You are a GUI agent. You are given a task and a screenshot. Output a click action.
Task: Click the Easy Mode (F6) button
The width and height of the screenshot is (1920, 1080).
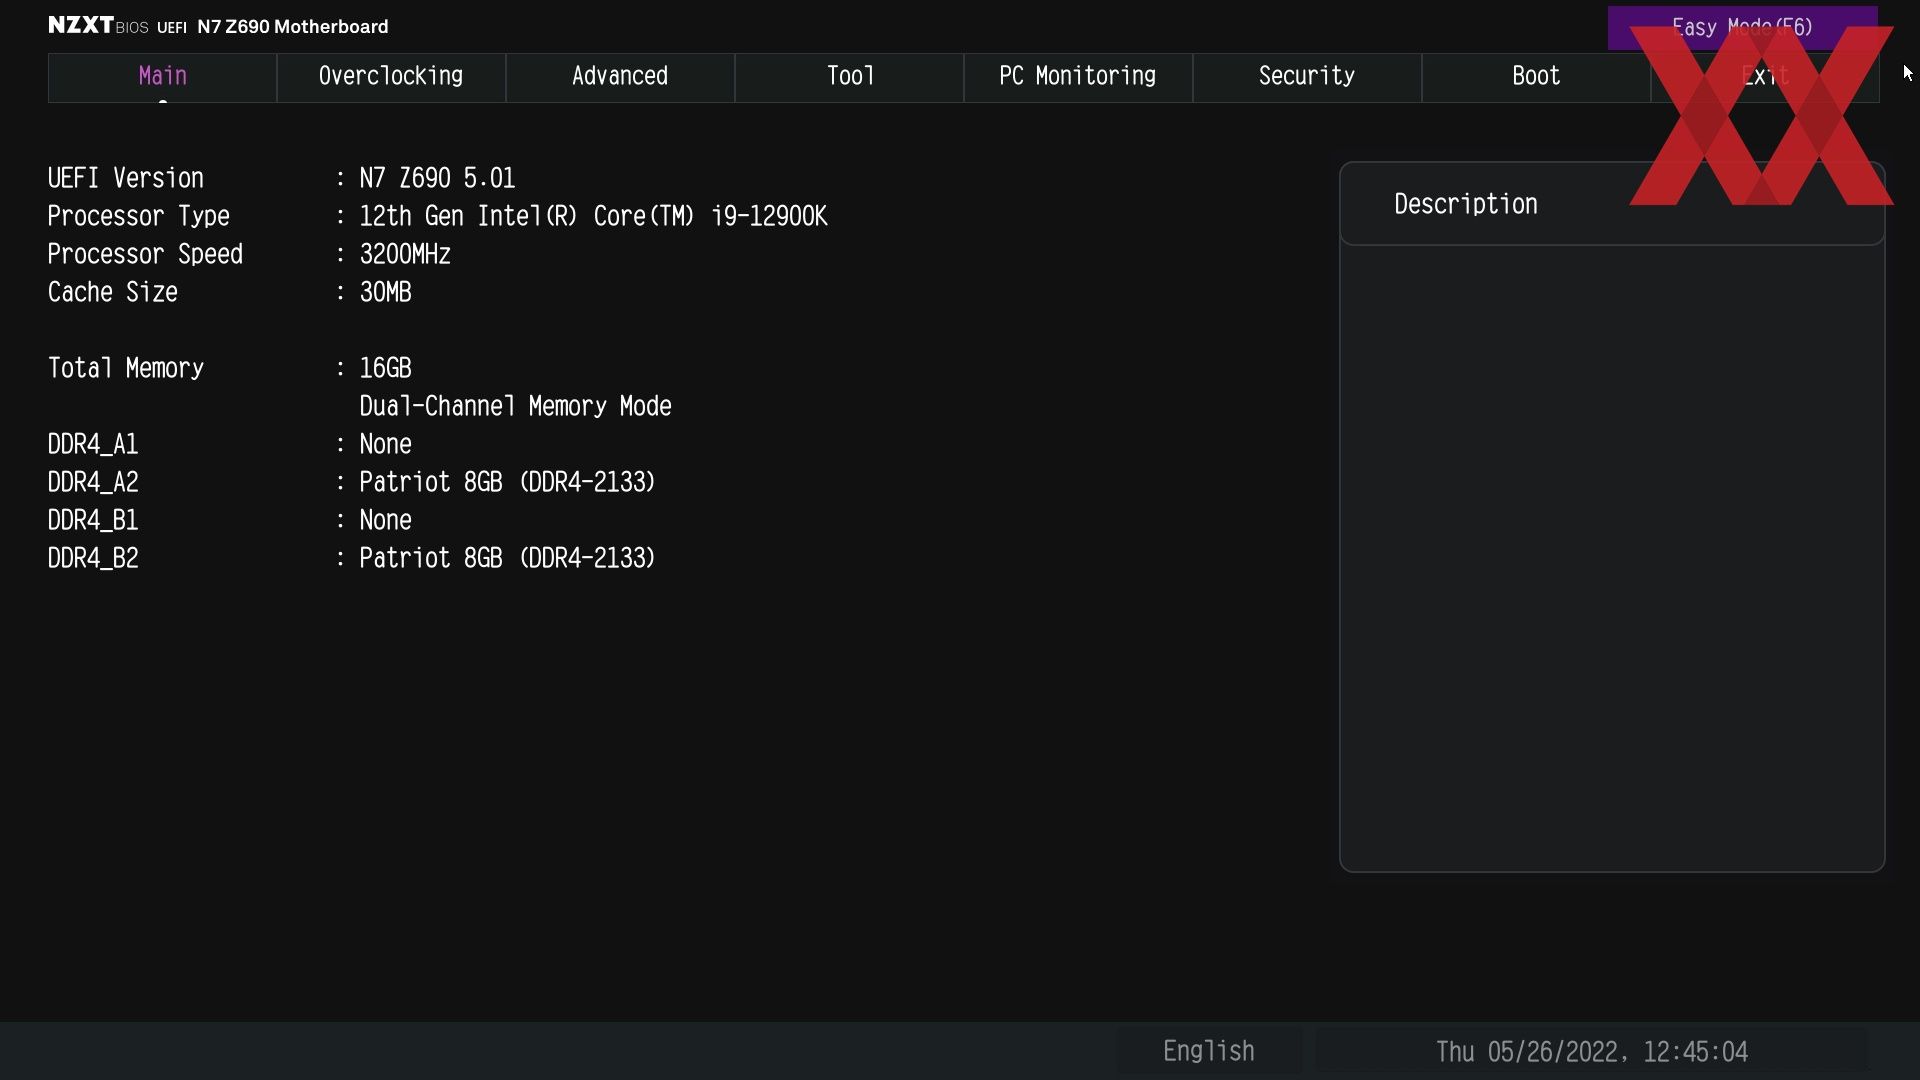coord(1742,28)
